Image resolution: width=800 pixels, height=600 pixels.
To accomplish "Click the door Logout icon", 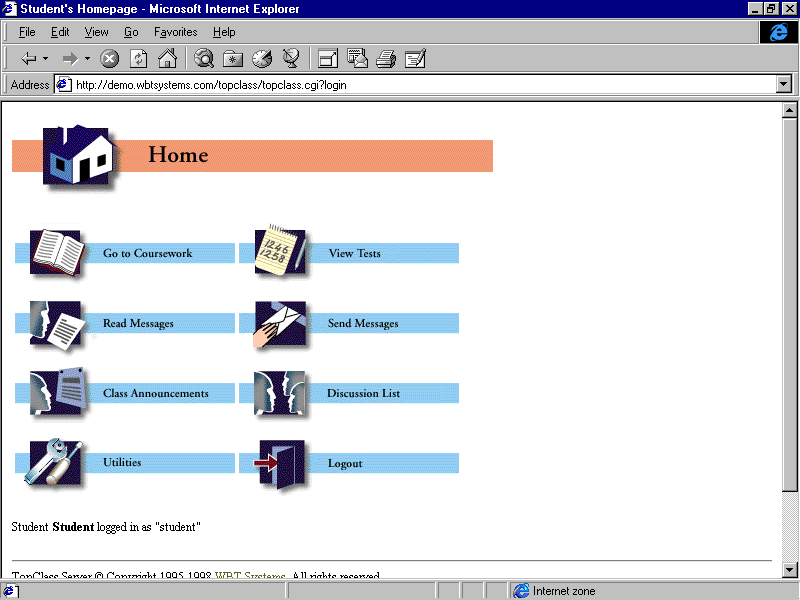I will tap(279, 464).
